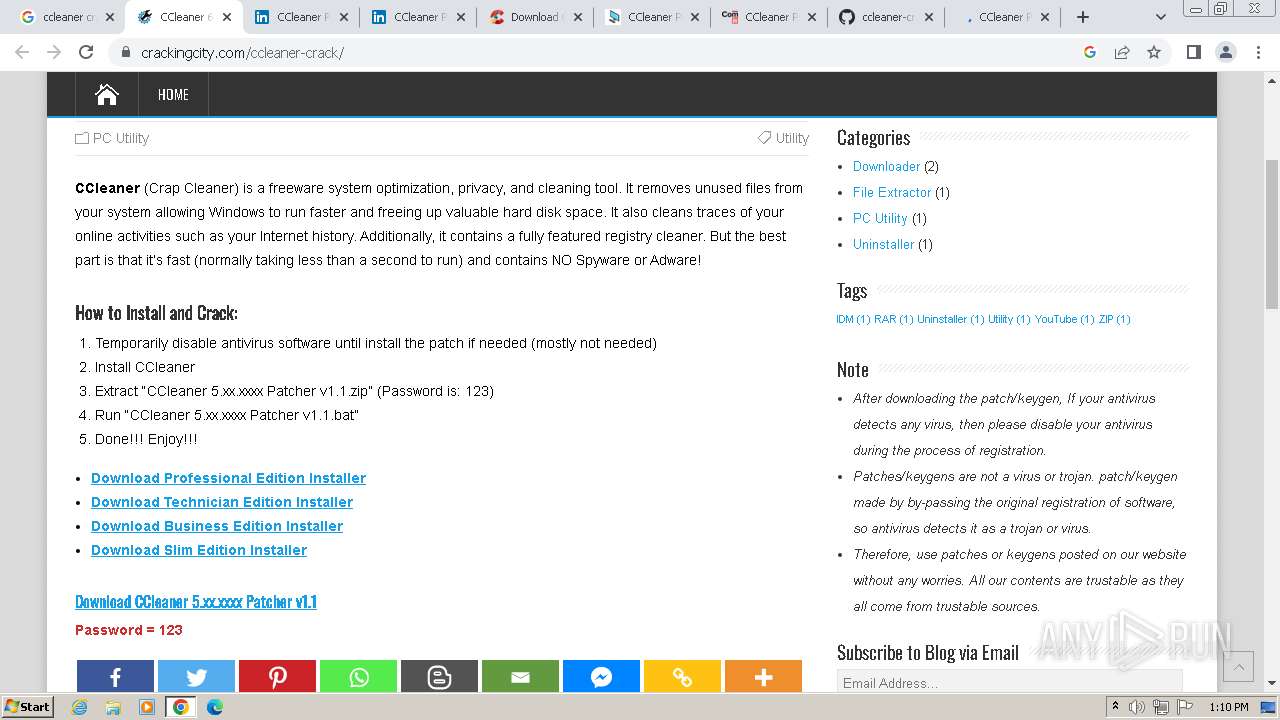Switch to the first LinkedIn CCleaner tab
The height and width of the screenshot is (720, 1280).
[x=299, y=17]
